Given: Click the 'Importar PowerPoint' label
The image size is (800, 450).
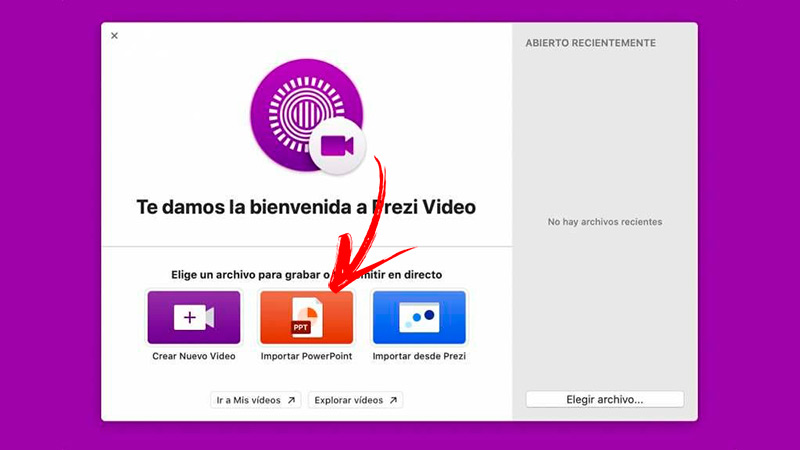Looking at the screenshot, I should [x=307, y=356].
